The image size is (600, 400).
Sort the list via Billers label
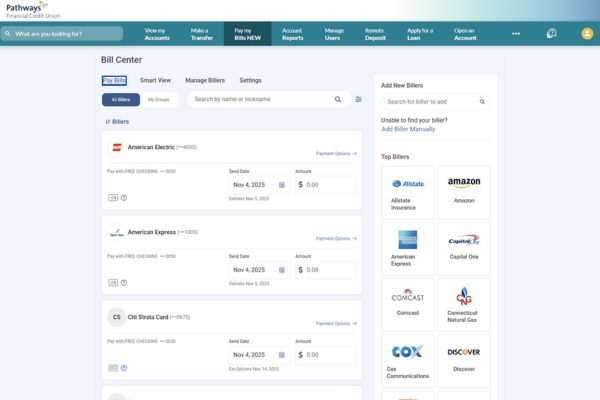121,122
